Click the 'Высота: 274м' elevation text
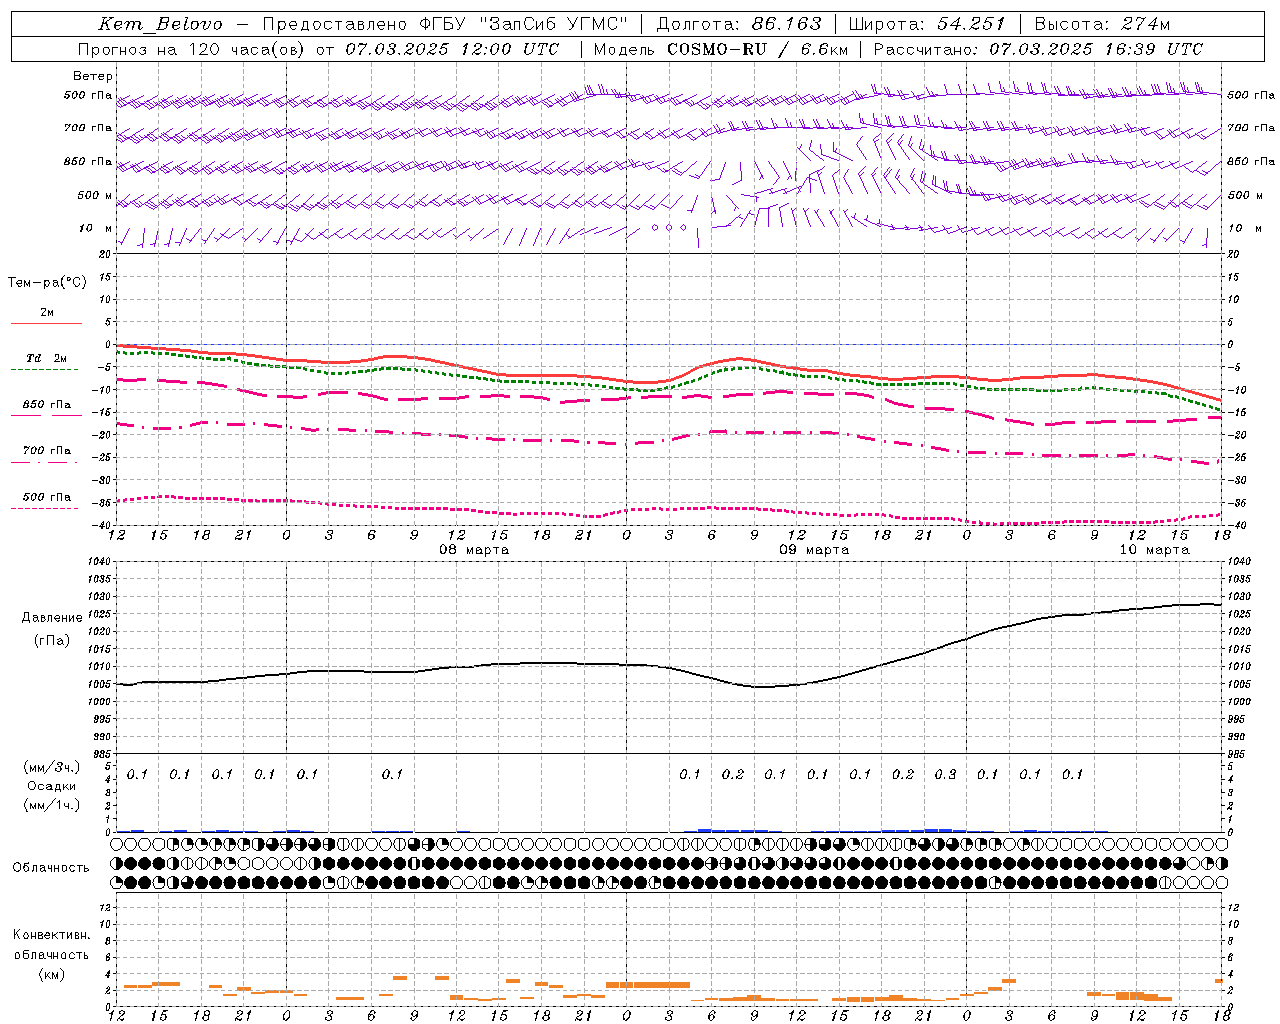This screenshot has height=1024, width=1280. [x=1102, y=24]
